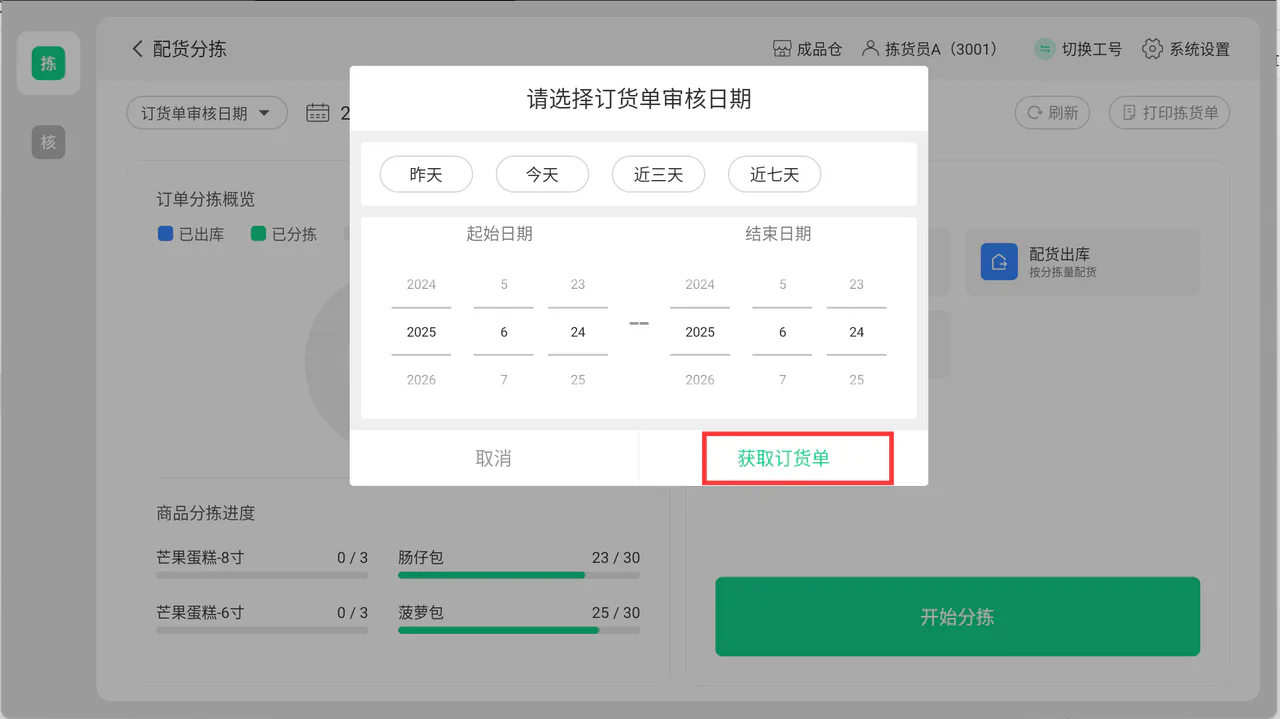Pick month 5 in 起始日期 column
The width and height of the screenshot is (1280, 719).
[x=504, y=284]
